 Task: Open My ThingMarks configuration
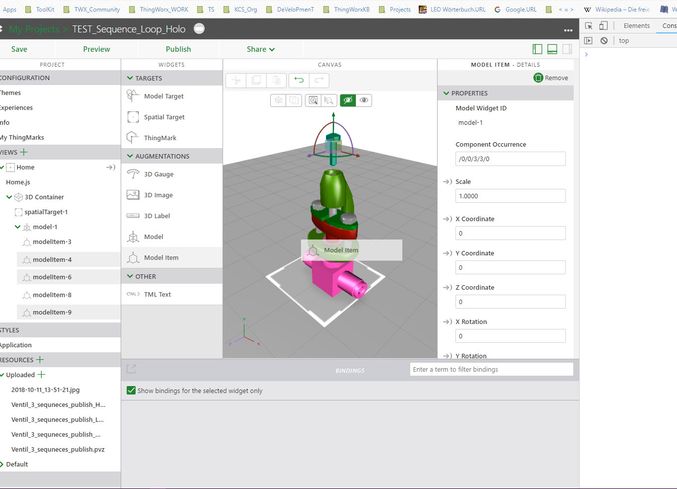click(x=22, y=137)
